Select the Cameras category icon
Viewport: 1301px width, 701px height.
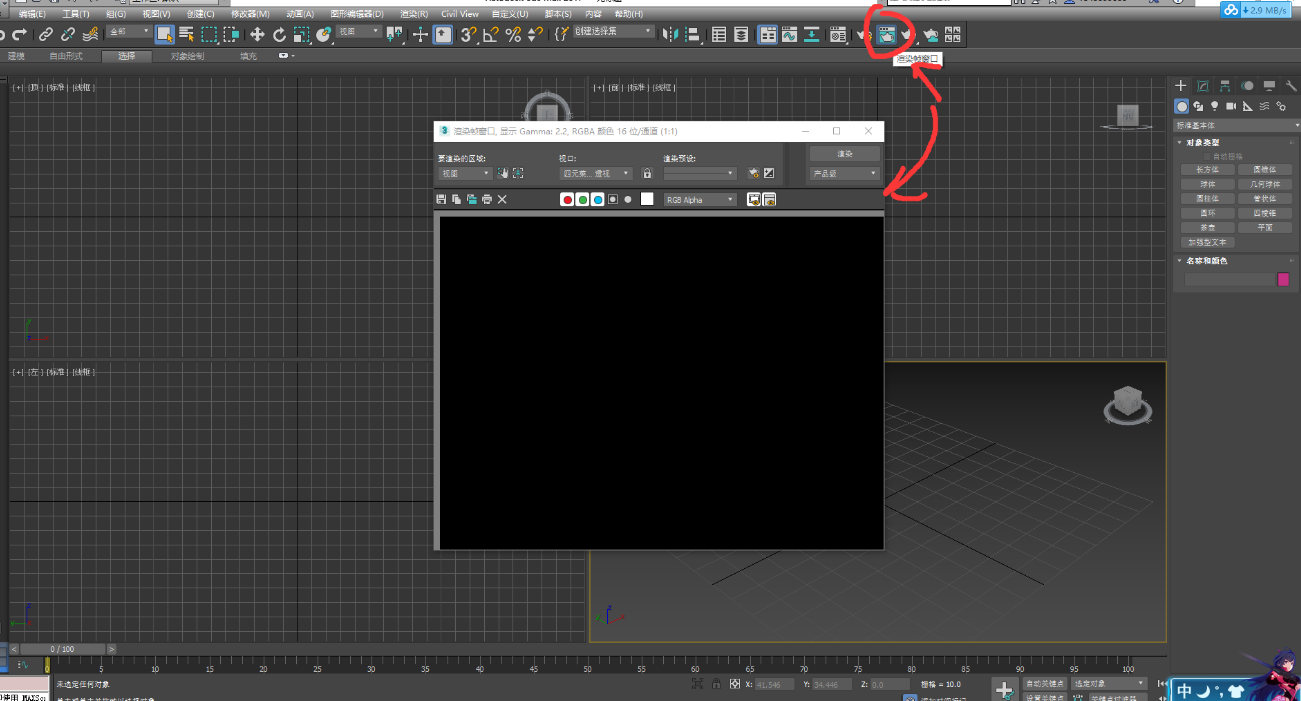(x=1231, y=106)
